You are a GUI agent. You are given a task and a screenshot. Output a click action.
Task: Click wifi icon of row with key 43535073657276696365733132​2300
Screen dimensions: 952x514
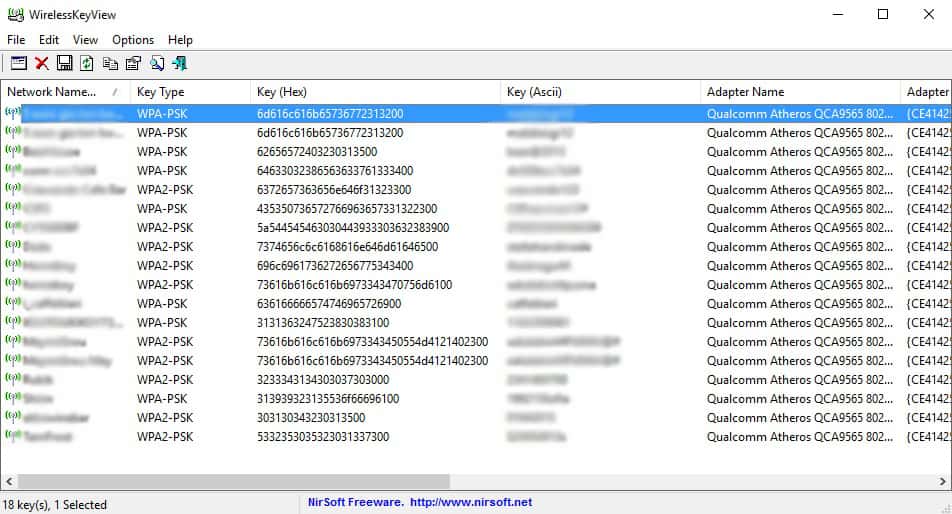point(13,207)
